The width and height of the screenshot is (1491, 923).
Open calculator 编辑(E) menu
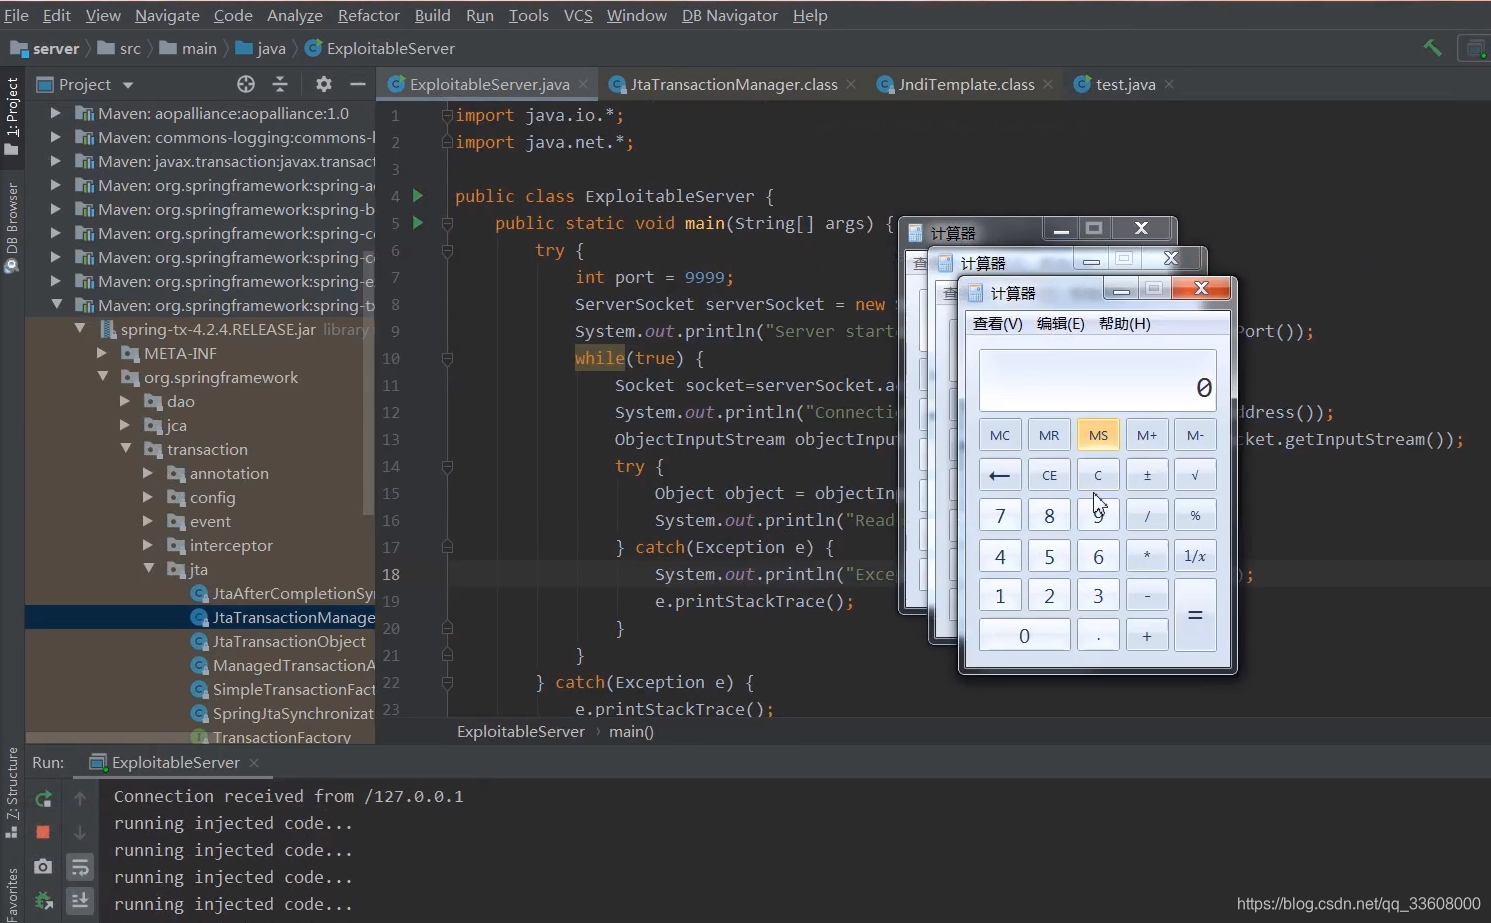click(1060, 323)
